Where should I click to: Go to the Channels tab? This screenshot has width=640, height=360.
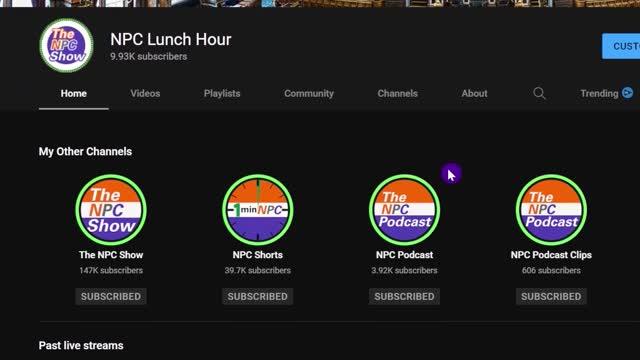398,93
